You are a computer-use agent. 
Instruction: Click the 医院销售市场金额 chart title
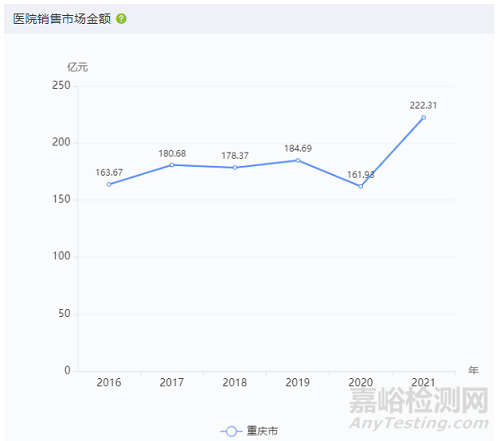[x=62, y=19]
